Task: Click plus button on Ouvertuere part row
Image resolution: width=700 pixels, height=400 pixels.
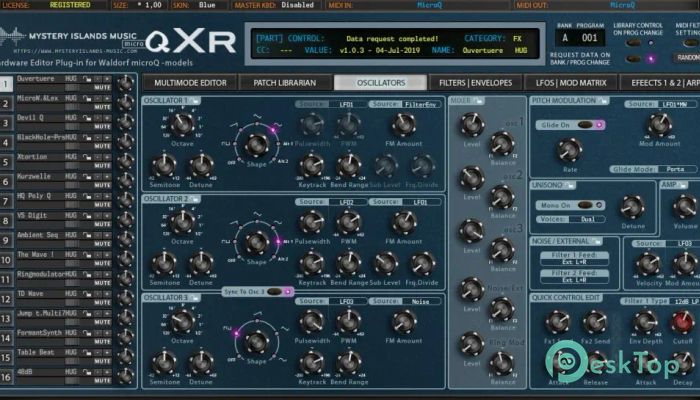Action: pyautogui.click(x=107, y=79)
